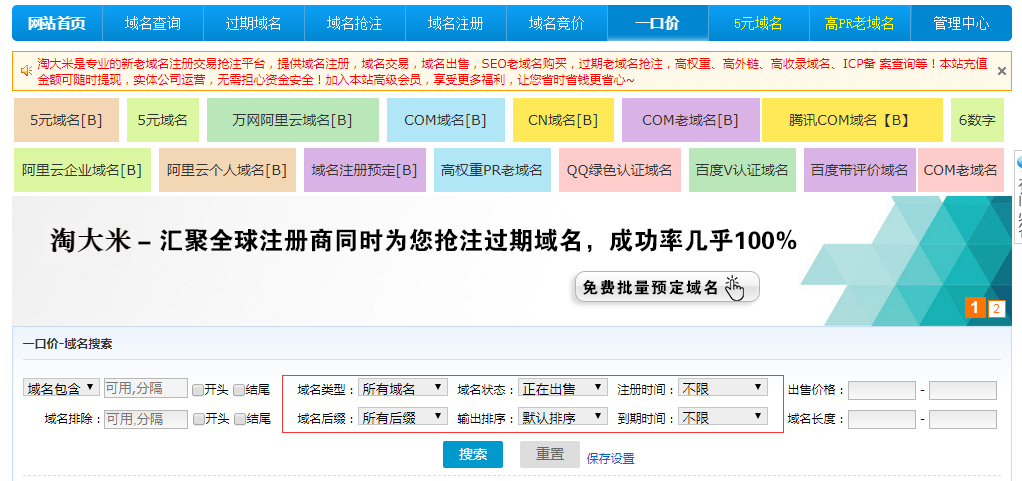The image size is (1022, 481).
Task: Open the 域名抢注 navigation tab
Action: coord(354,23)
